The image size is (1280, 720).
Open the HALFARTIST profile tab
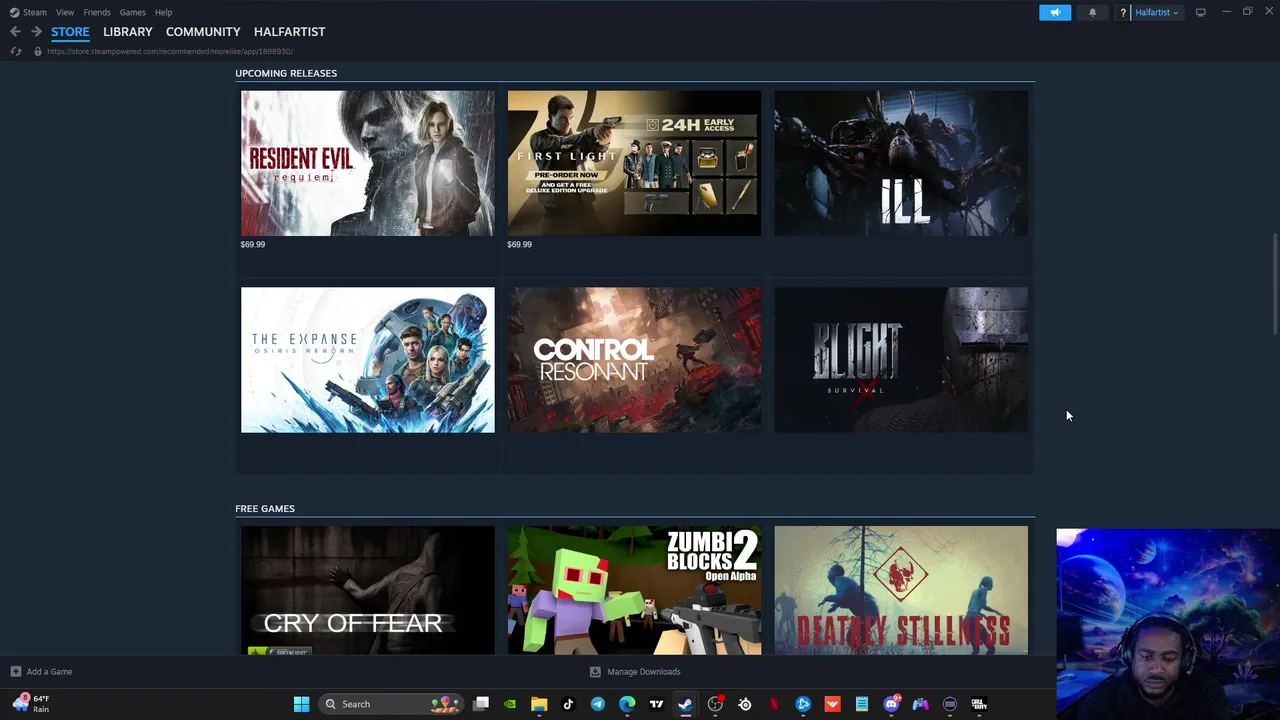(x=289, y=32)
